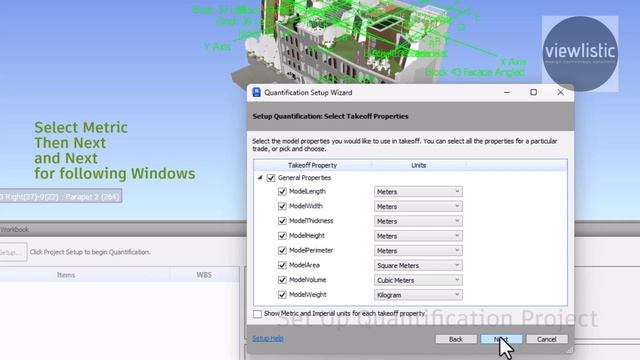Toggle the ModelWeight checkbox

click(282, 295)
